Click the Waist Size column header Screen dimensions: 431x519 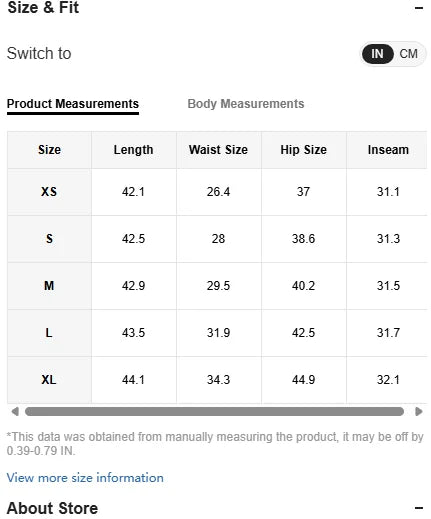click(x=218, y=150)
